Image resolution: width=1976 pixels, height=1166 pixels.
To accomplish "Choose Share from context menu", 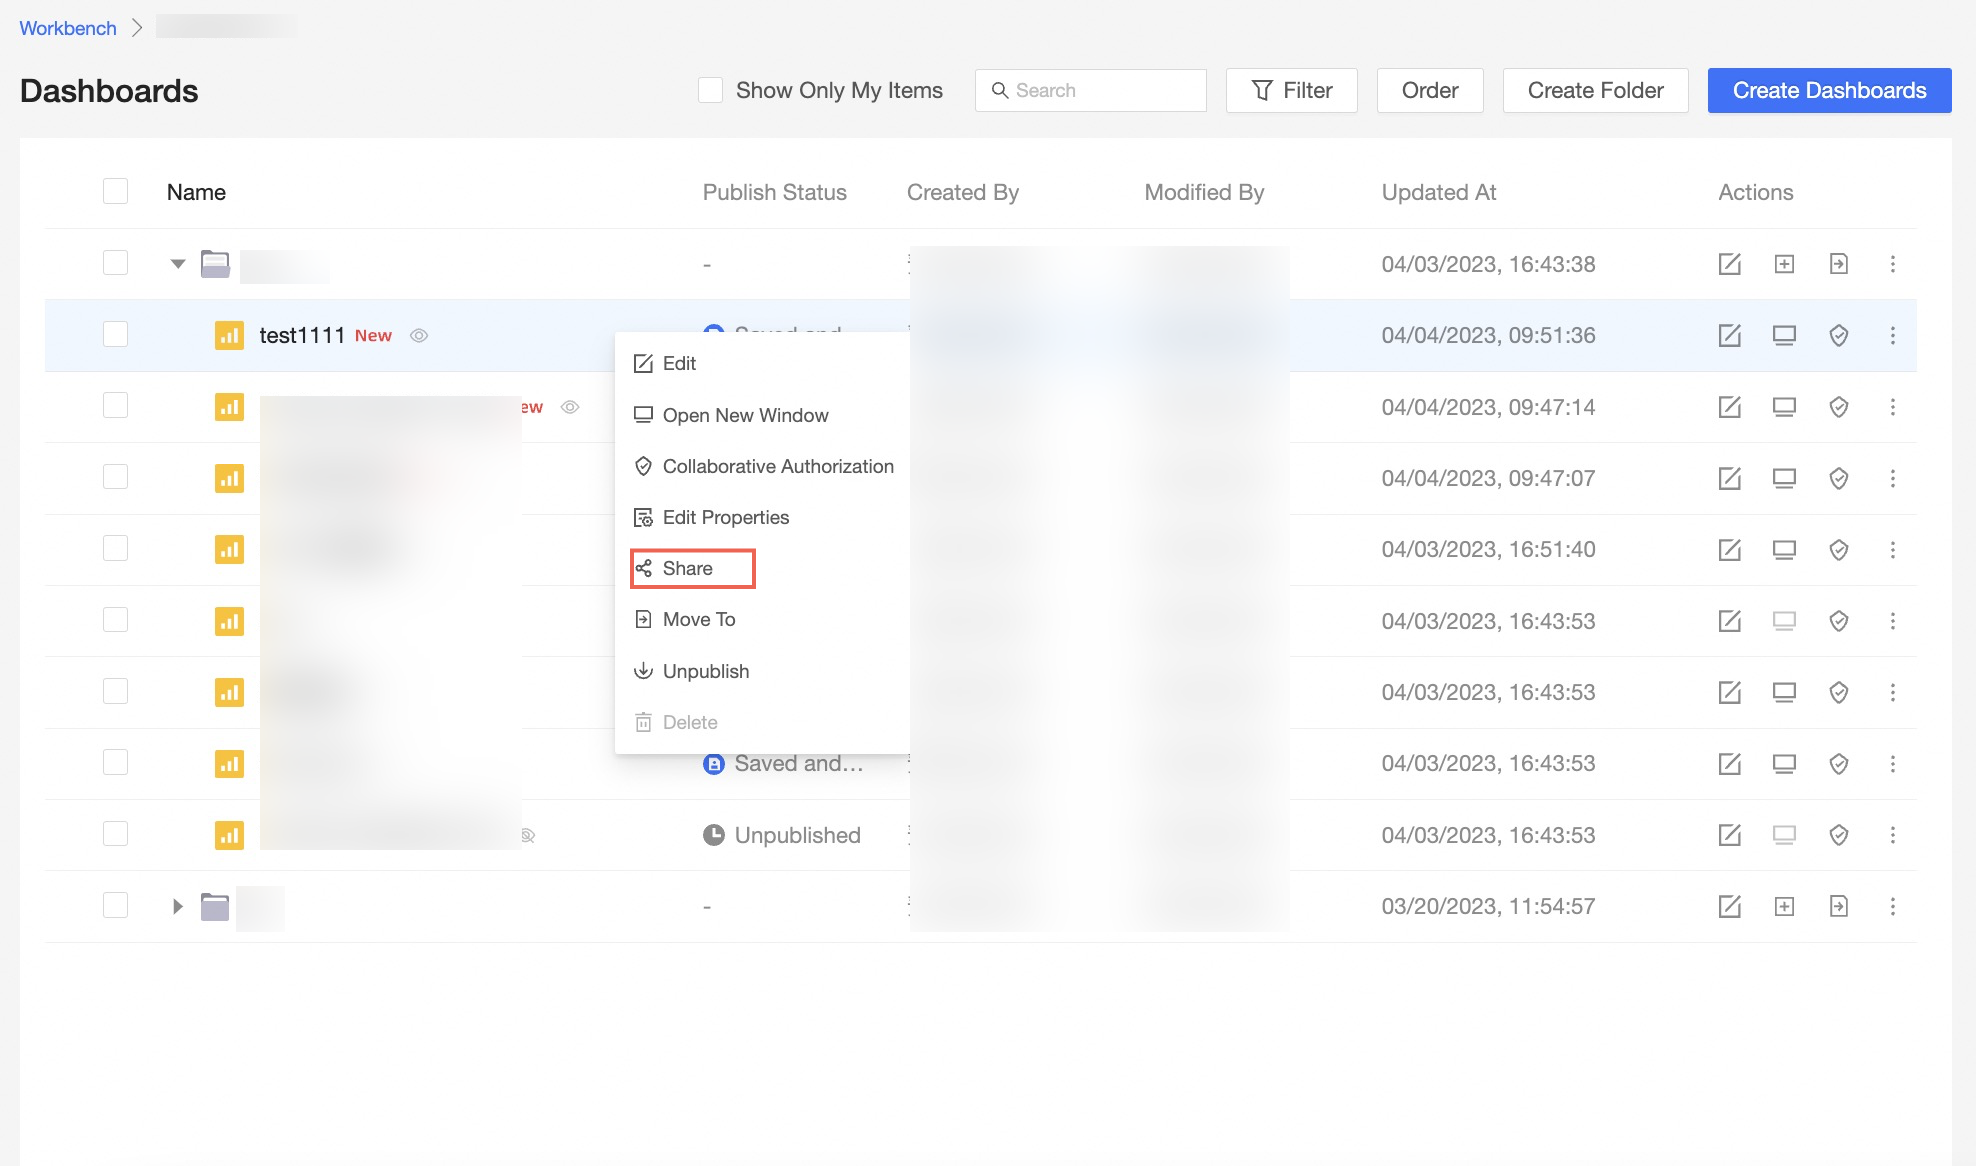I will tap(688, 568).
